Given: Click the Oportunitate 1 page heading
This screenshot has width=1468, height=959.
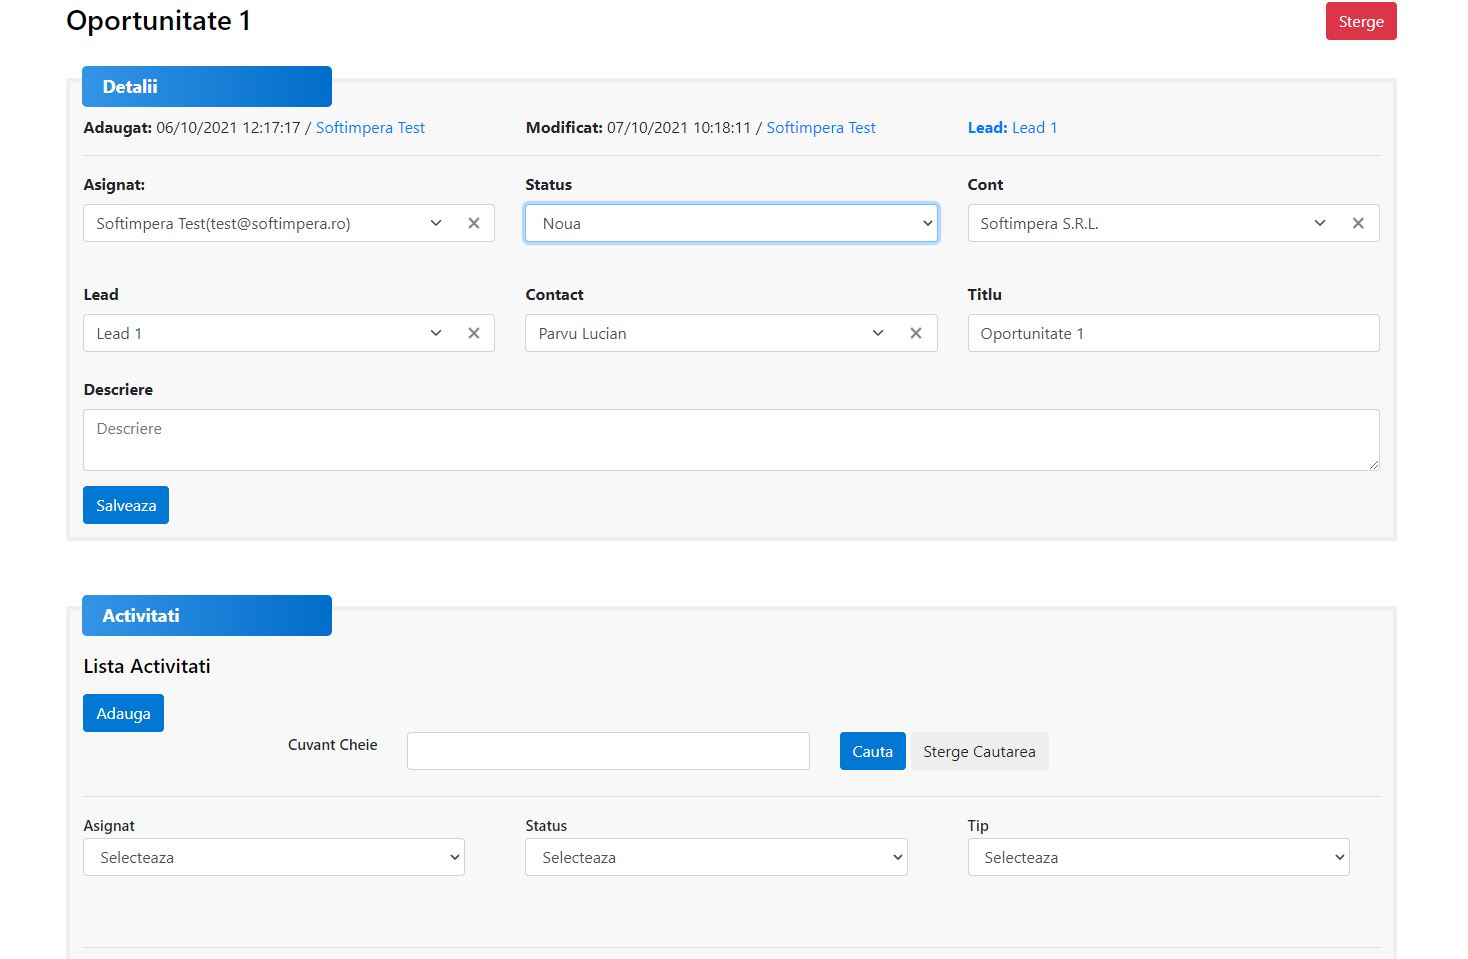Looking at the screenshot, I should [x=159, y=21].
